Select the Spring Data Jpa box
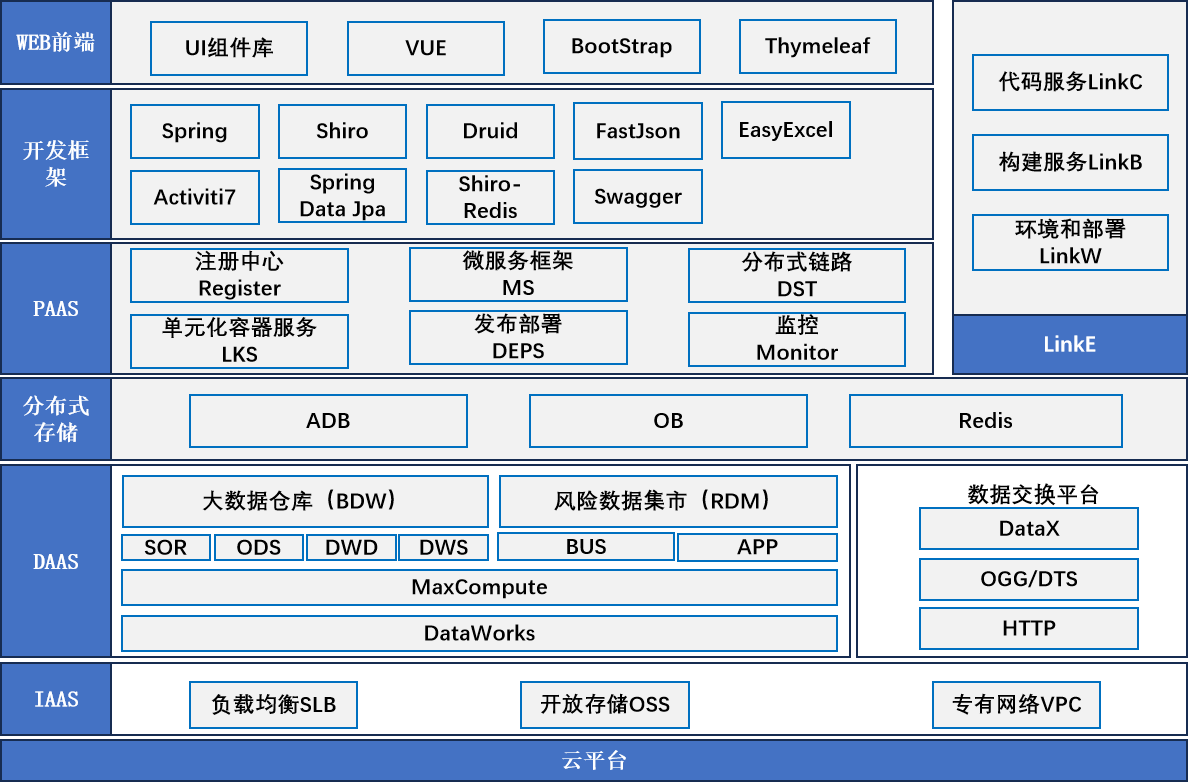1188x782 pixels. (342, 196)
